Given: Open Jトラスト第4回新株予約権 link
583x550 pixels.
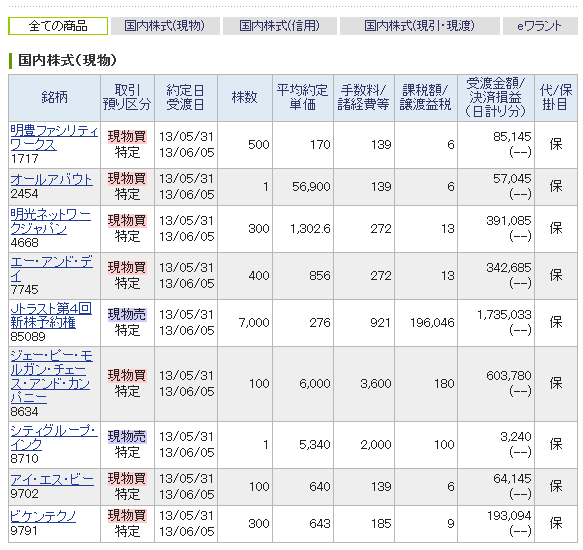Looking at the screenshot, I should 51,316.
